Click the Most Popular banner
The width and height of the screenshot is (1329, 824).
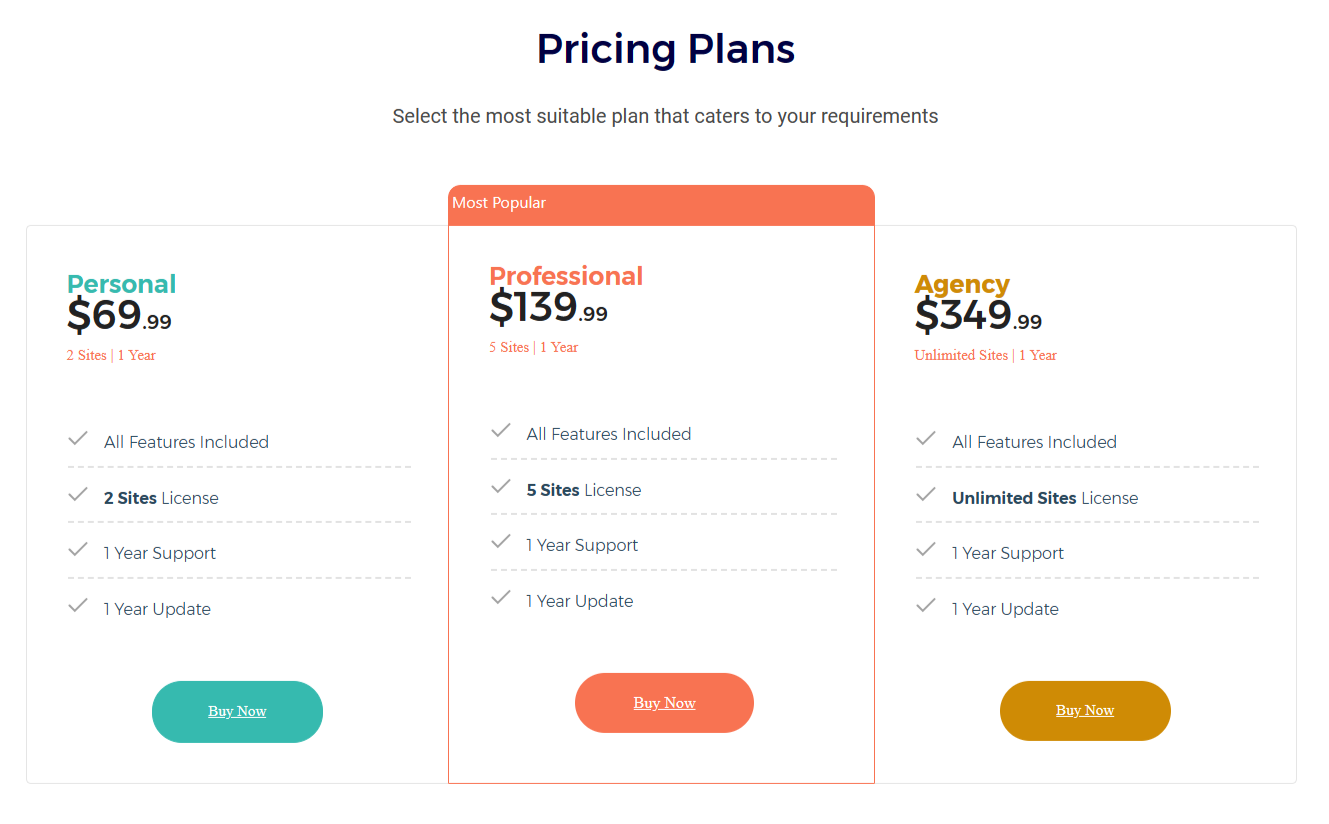tap(661, 204)
